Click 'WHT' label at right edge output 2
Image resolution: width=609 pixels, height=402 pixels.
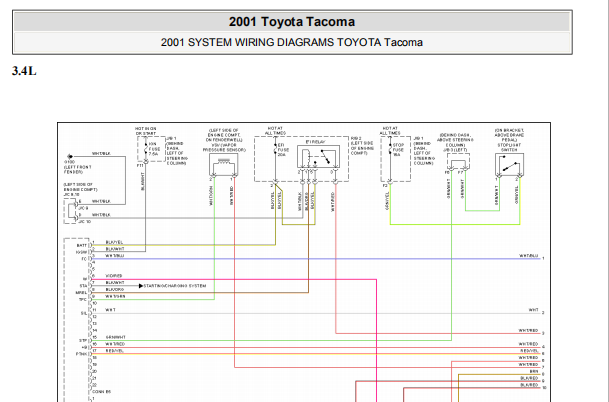(x=533, y=310)
